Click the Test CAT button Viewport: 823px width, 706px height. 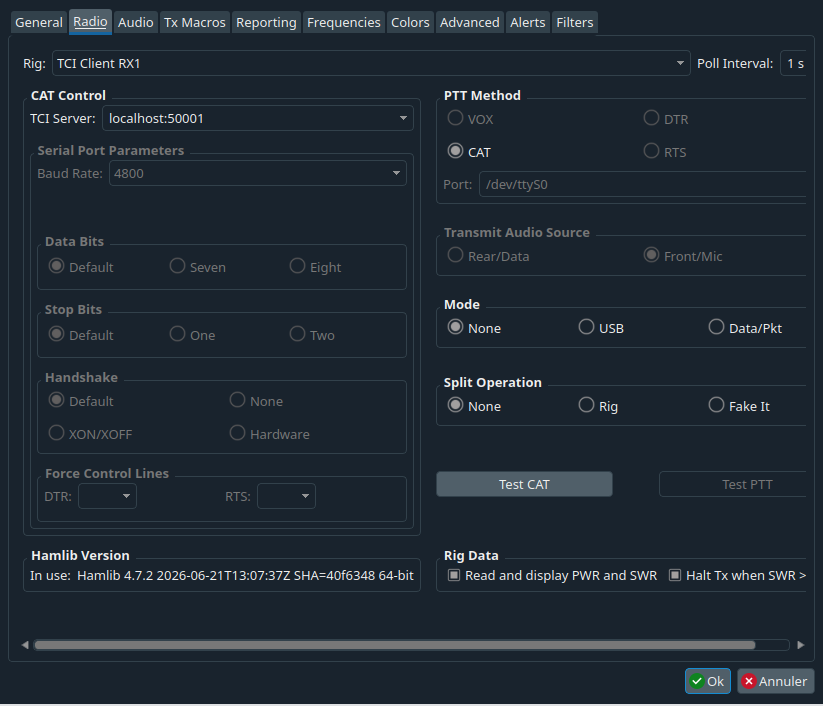(524, 484)
